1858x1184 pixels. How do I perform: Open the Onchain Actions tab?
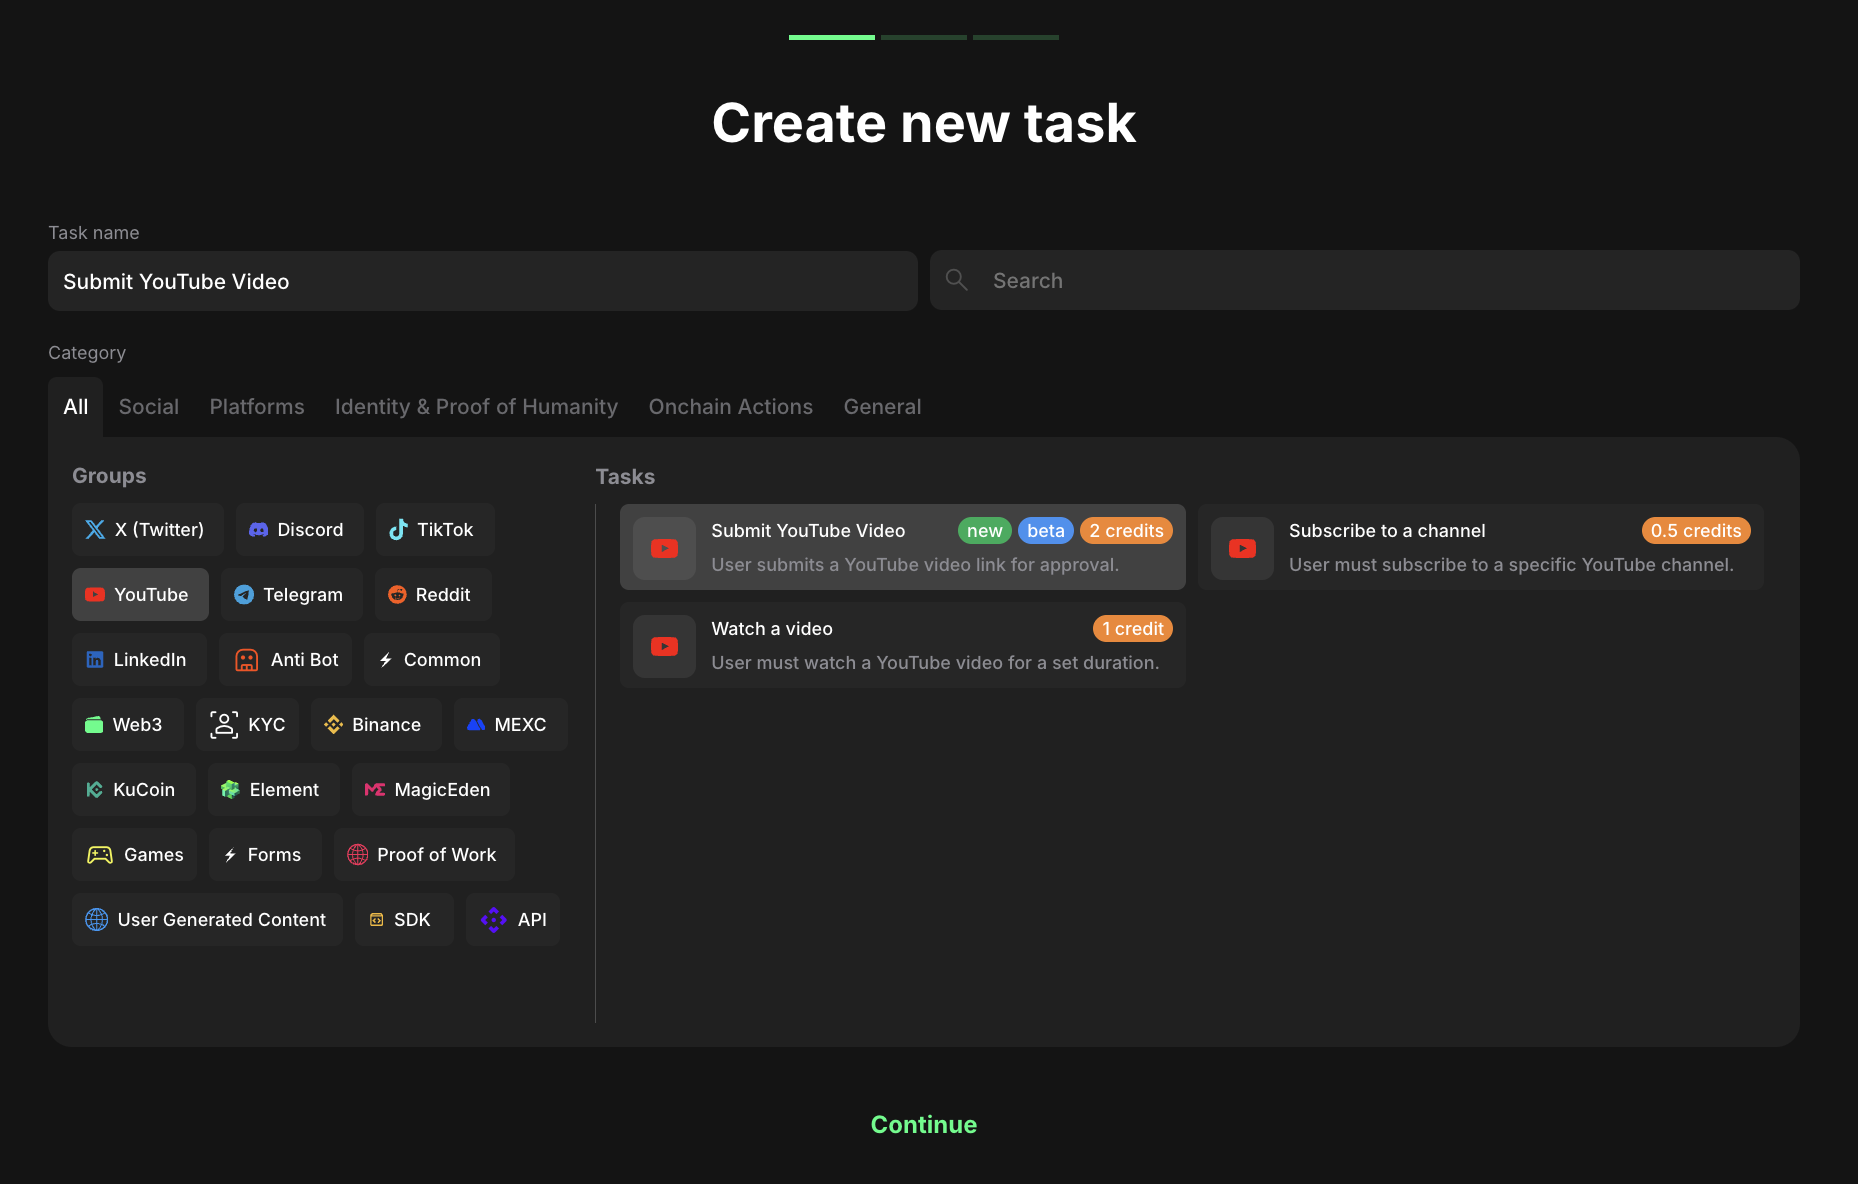click(x=731, y=407)
